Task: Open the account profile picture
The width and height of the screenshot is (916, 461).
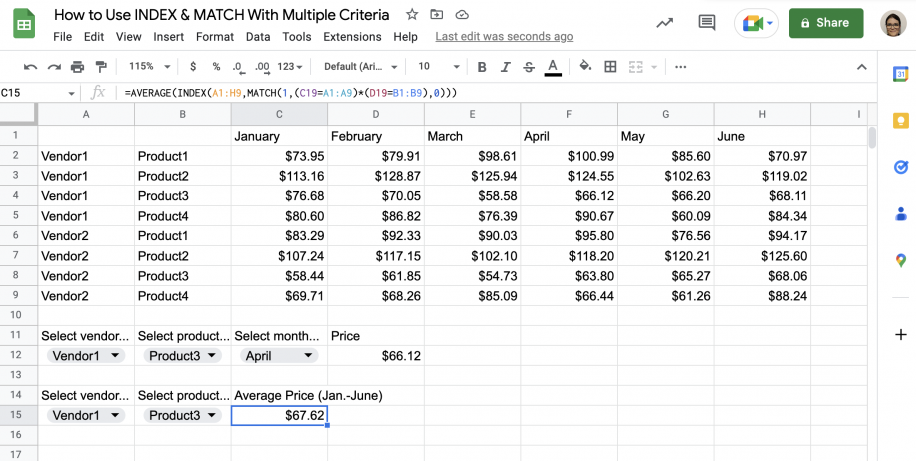Action: click(893, 23)
